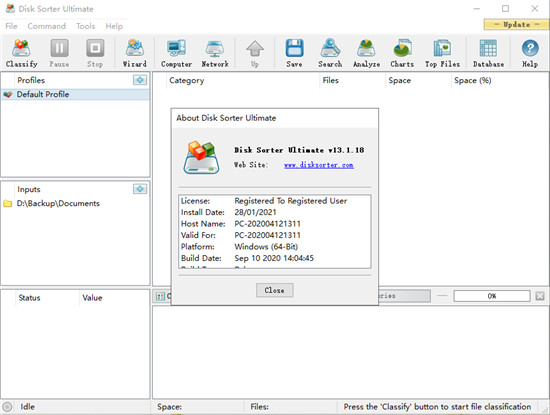The height and width of the screenshot is (415, 550).
Task: Click the status bar Classify hint message
Action: pyautogui.click(x=437, y=407)
